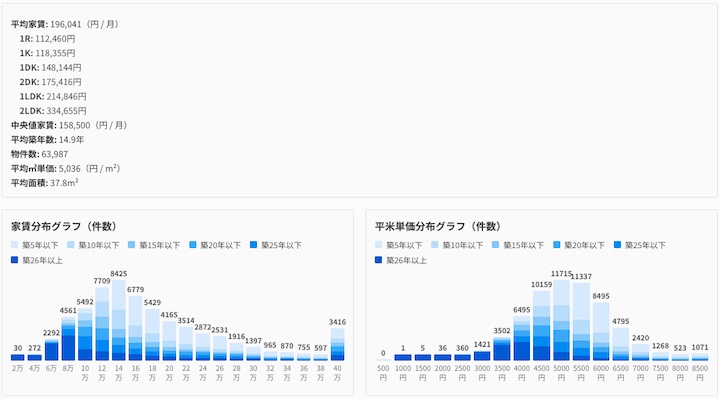Toggle 築25年以下 legend in 家賃分布グラフ
720x399 pixels.
[x=276, y=245]
